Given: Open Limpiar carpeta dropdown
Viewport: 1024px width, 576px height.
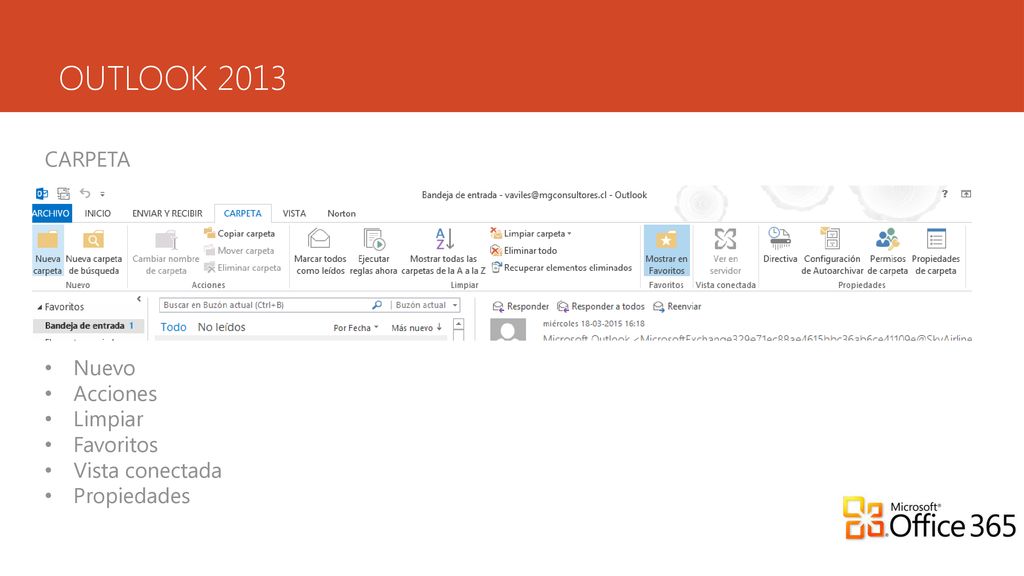Looking at the screenshot, I should click(x=531, y=233).
